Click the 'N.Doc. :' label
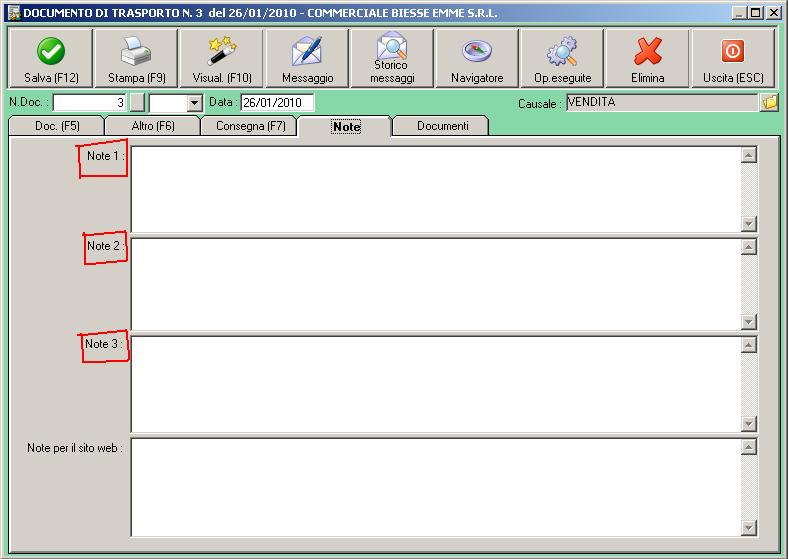Image resolution: width=788 pixels, height=559 pixels. (29, 102)
